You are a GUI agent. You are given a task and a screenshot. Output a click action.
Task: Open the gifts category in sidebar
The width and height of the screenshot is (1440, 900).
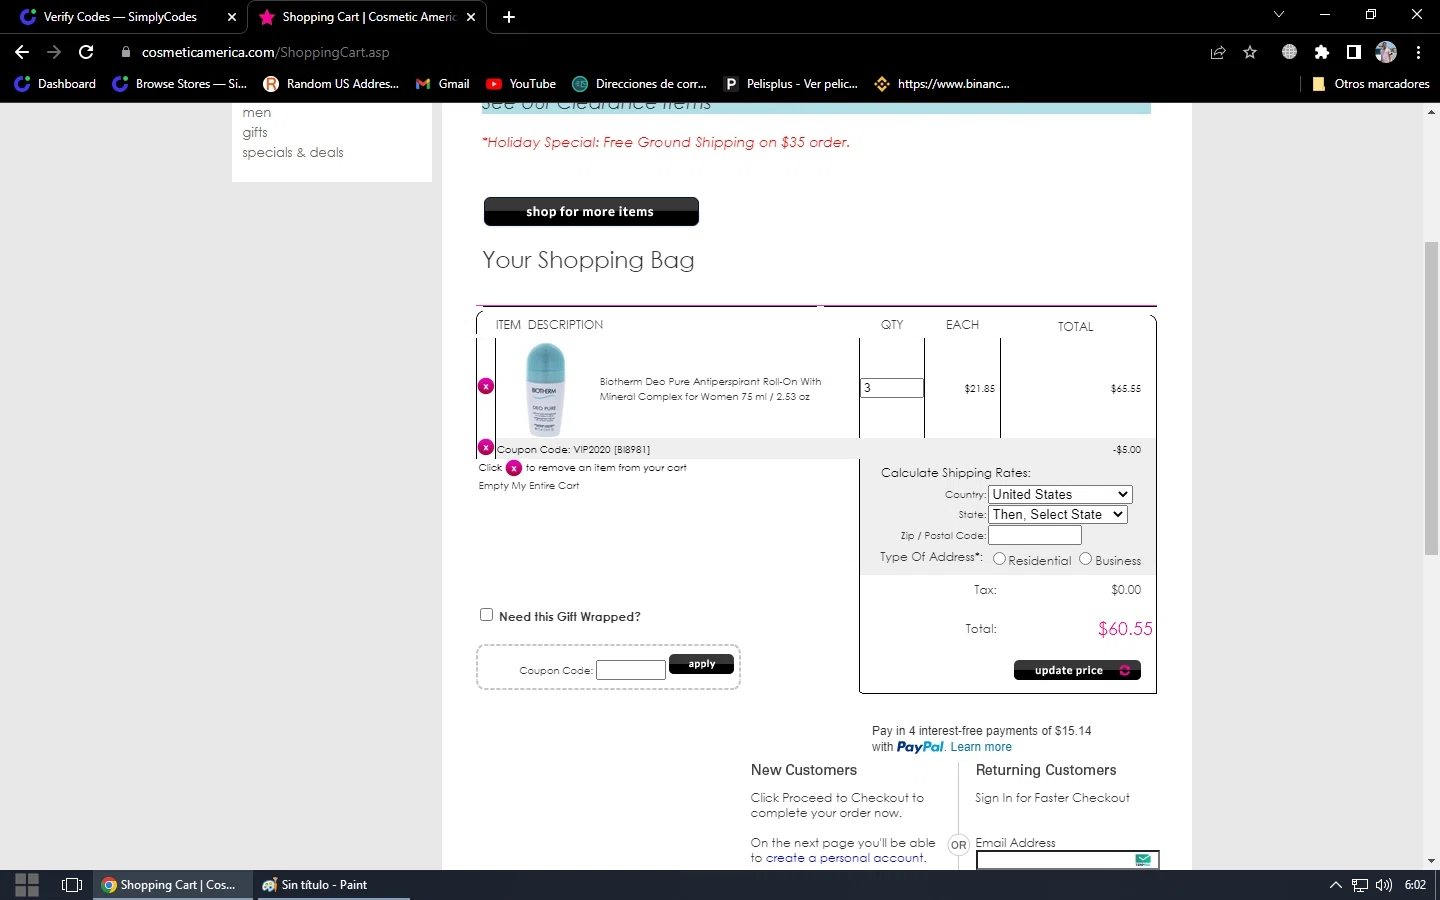255,132
